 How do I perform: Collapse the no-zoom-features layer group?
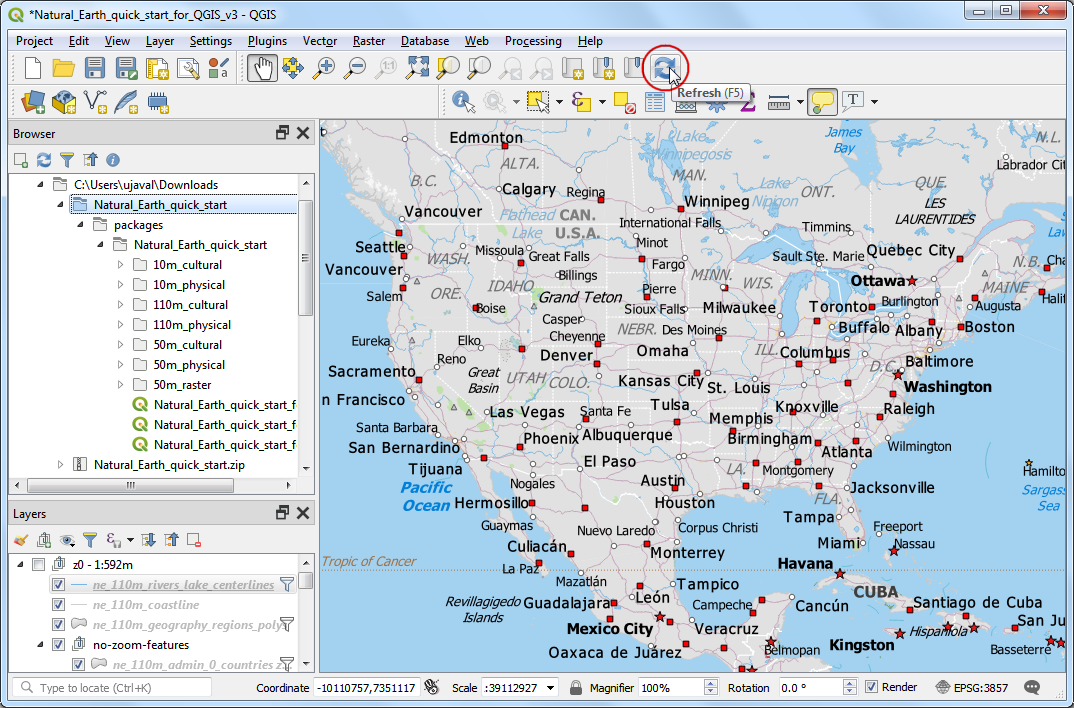[41, 645]
